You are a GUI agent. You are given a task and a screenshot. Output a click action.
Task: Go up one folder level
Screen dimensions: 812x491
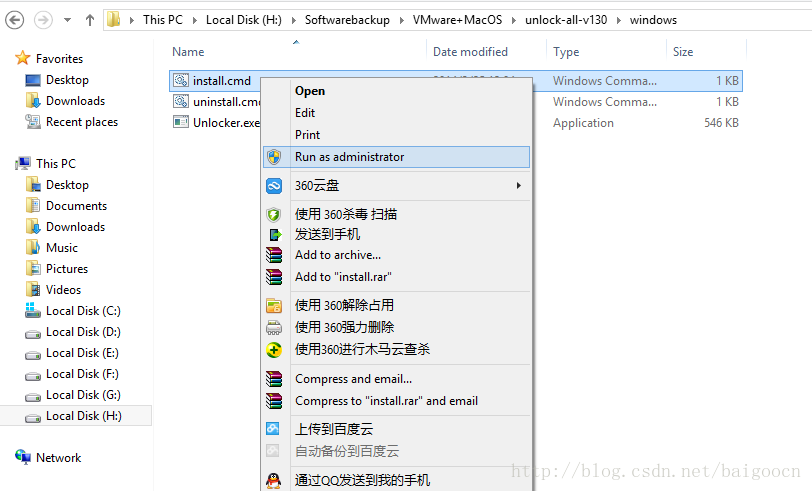(90, 20)
